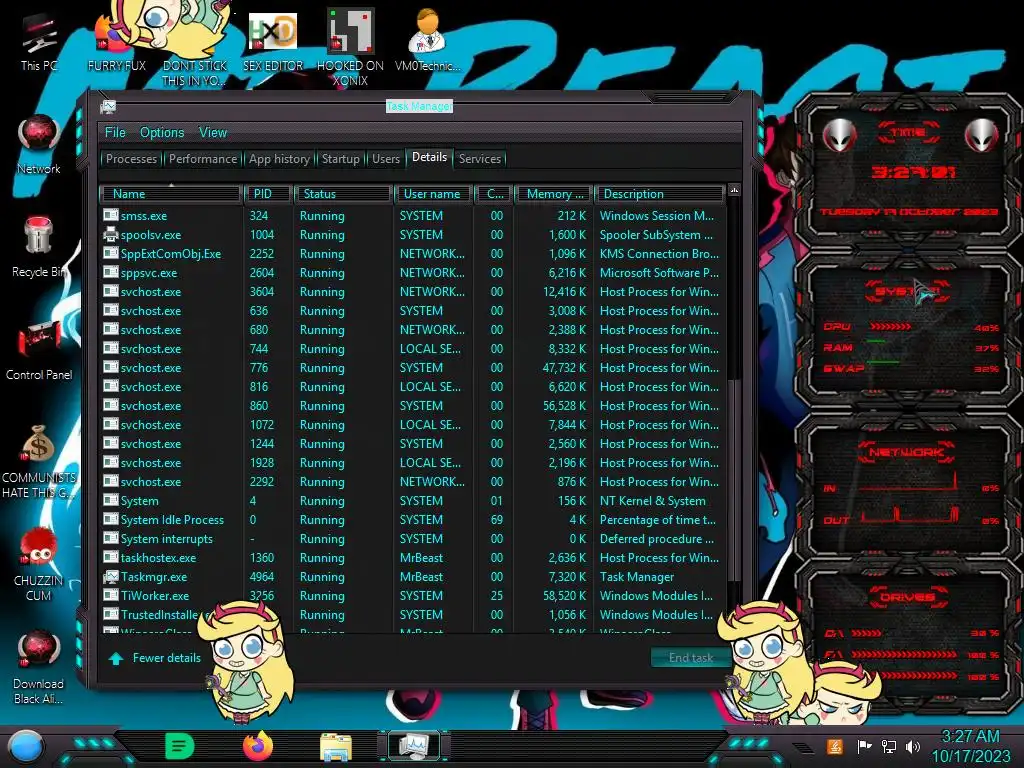Click the Task Manager title bar icon
Image resolution: width=1024 pixels, height=768 pixels.
point(108,106)
